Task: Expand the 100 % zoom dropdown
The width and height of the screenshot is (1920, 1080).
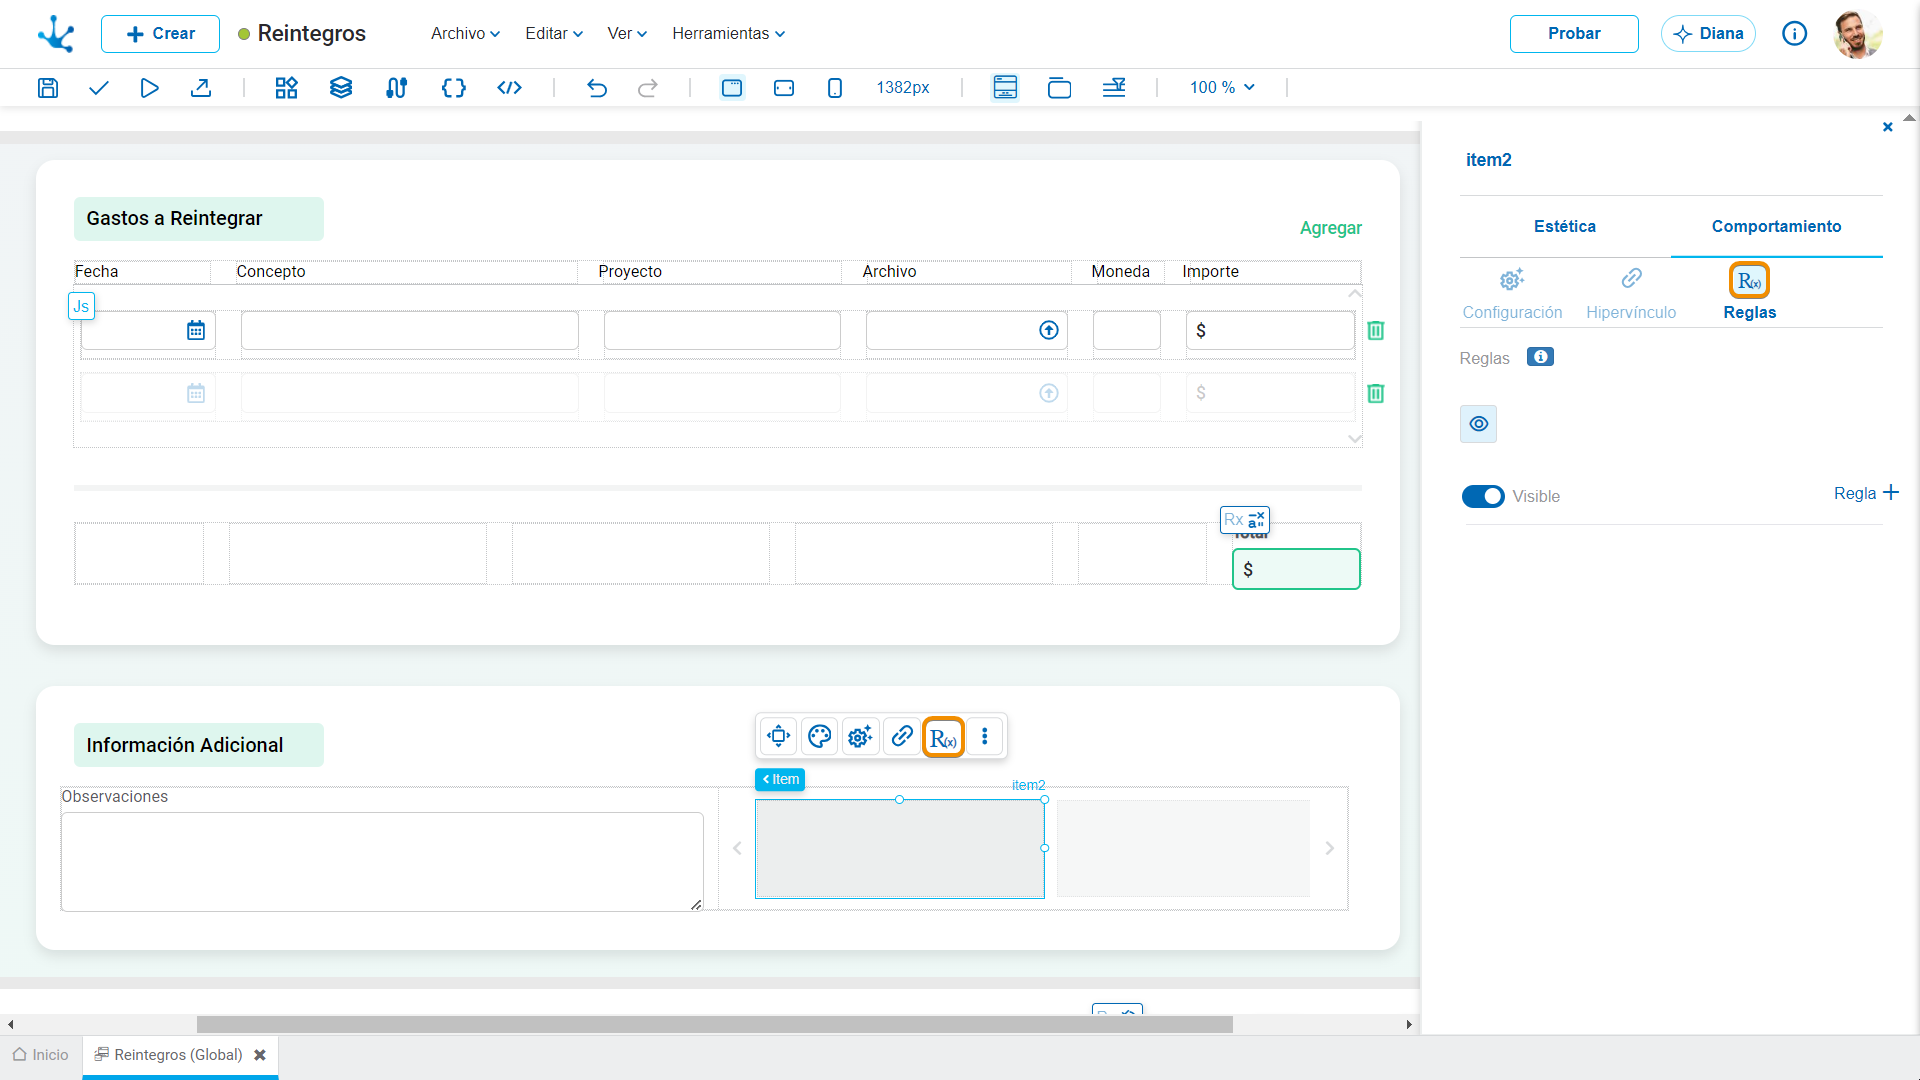Action: (x=1222, y=88)
